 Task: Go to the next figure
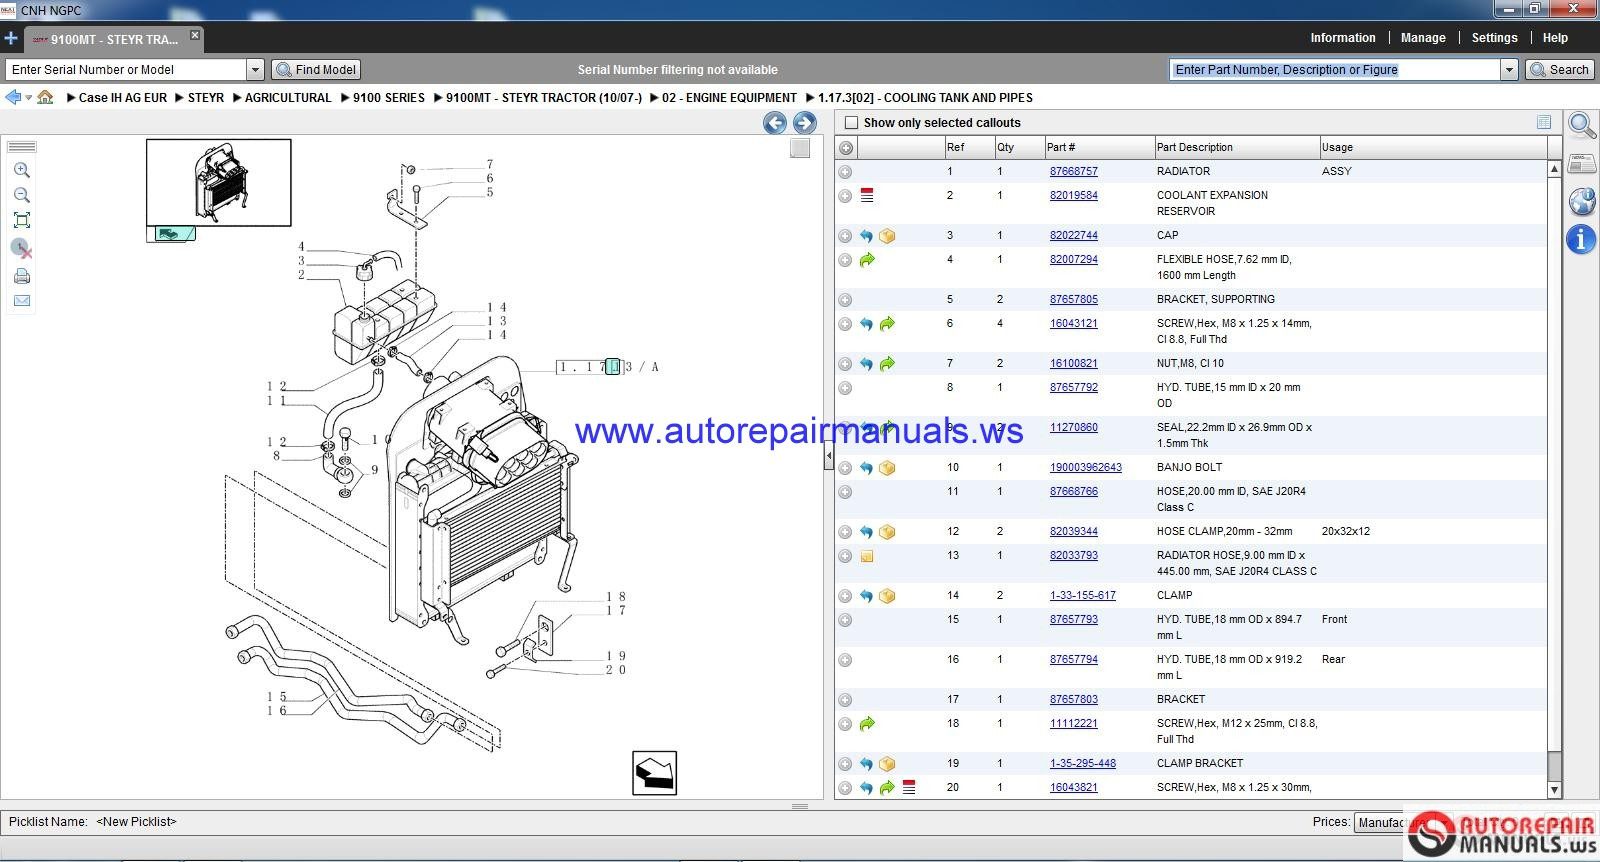pyautogui.click(x=804, y=123)
